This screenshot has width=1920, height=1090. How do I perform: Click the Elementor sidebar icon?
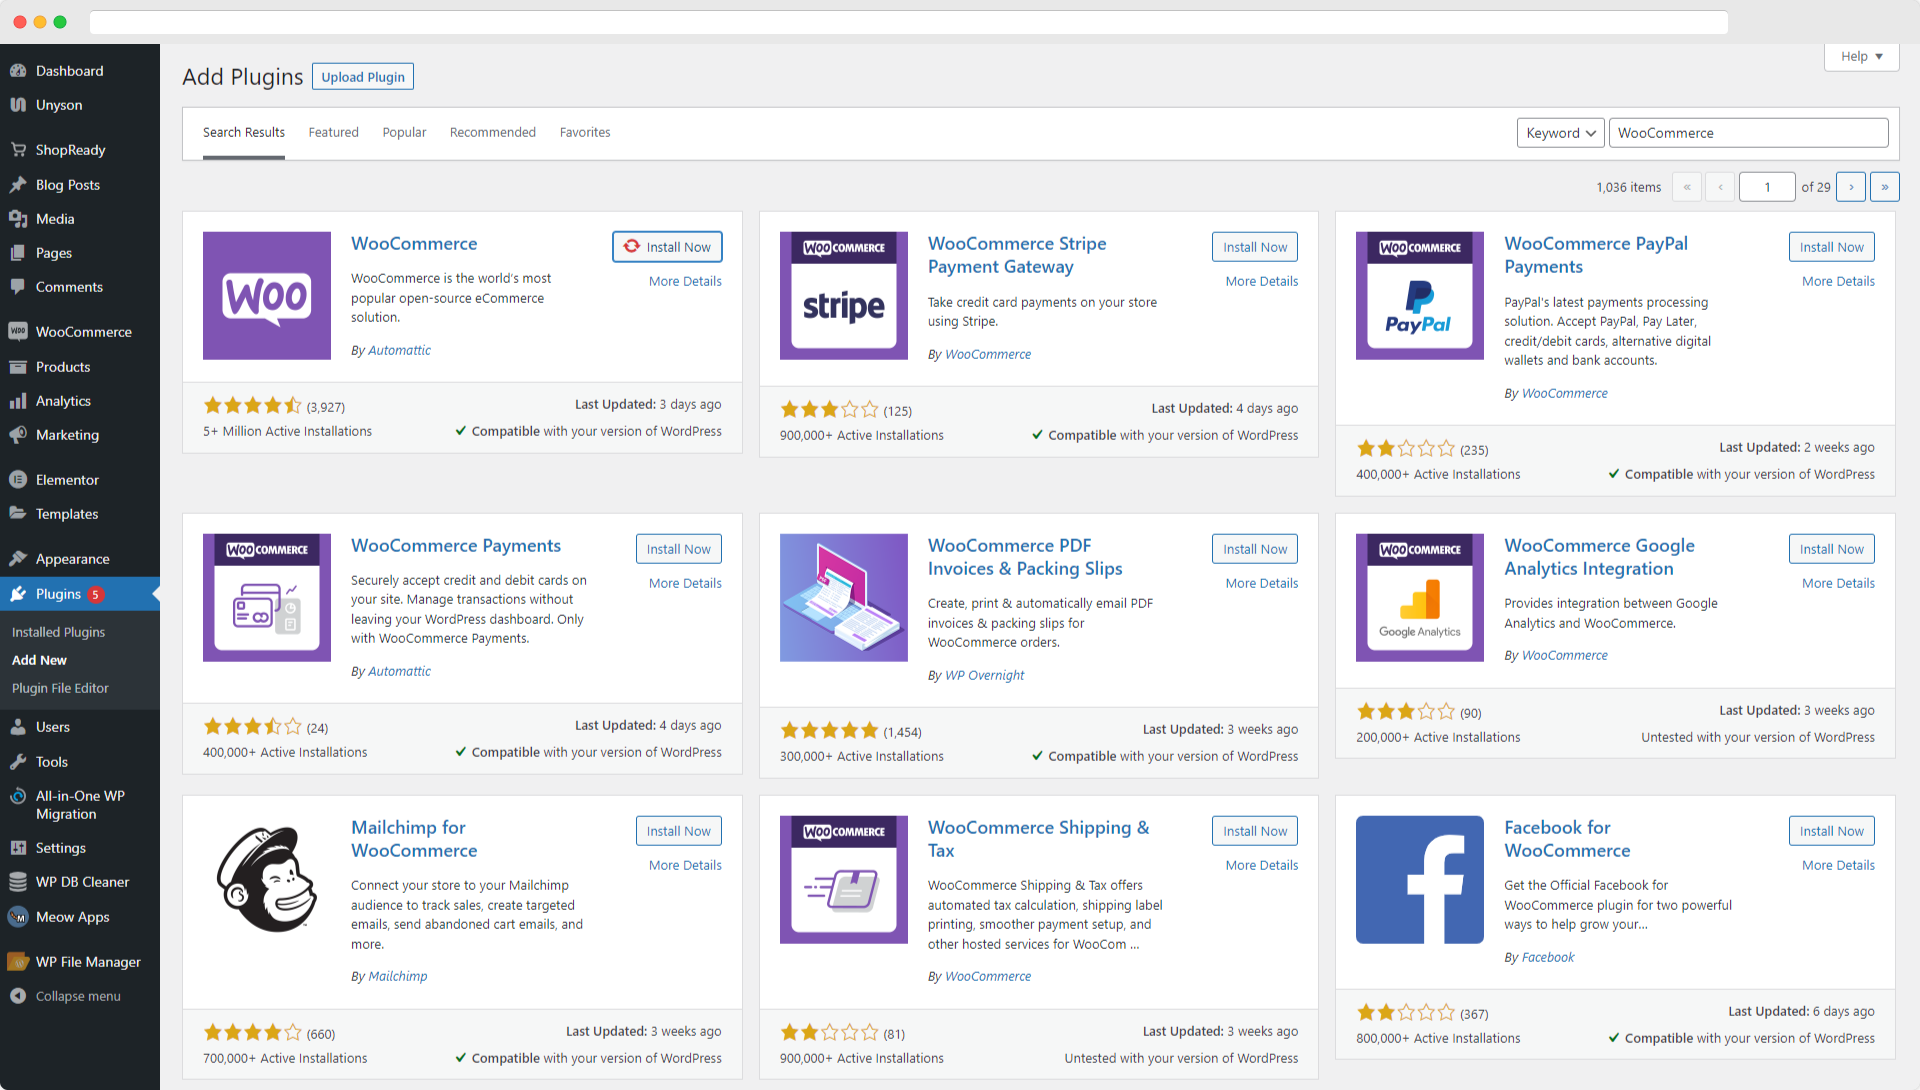[18, 480]
